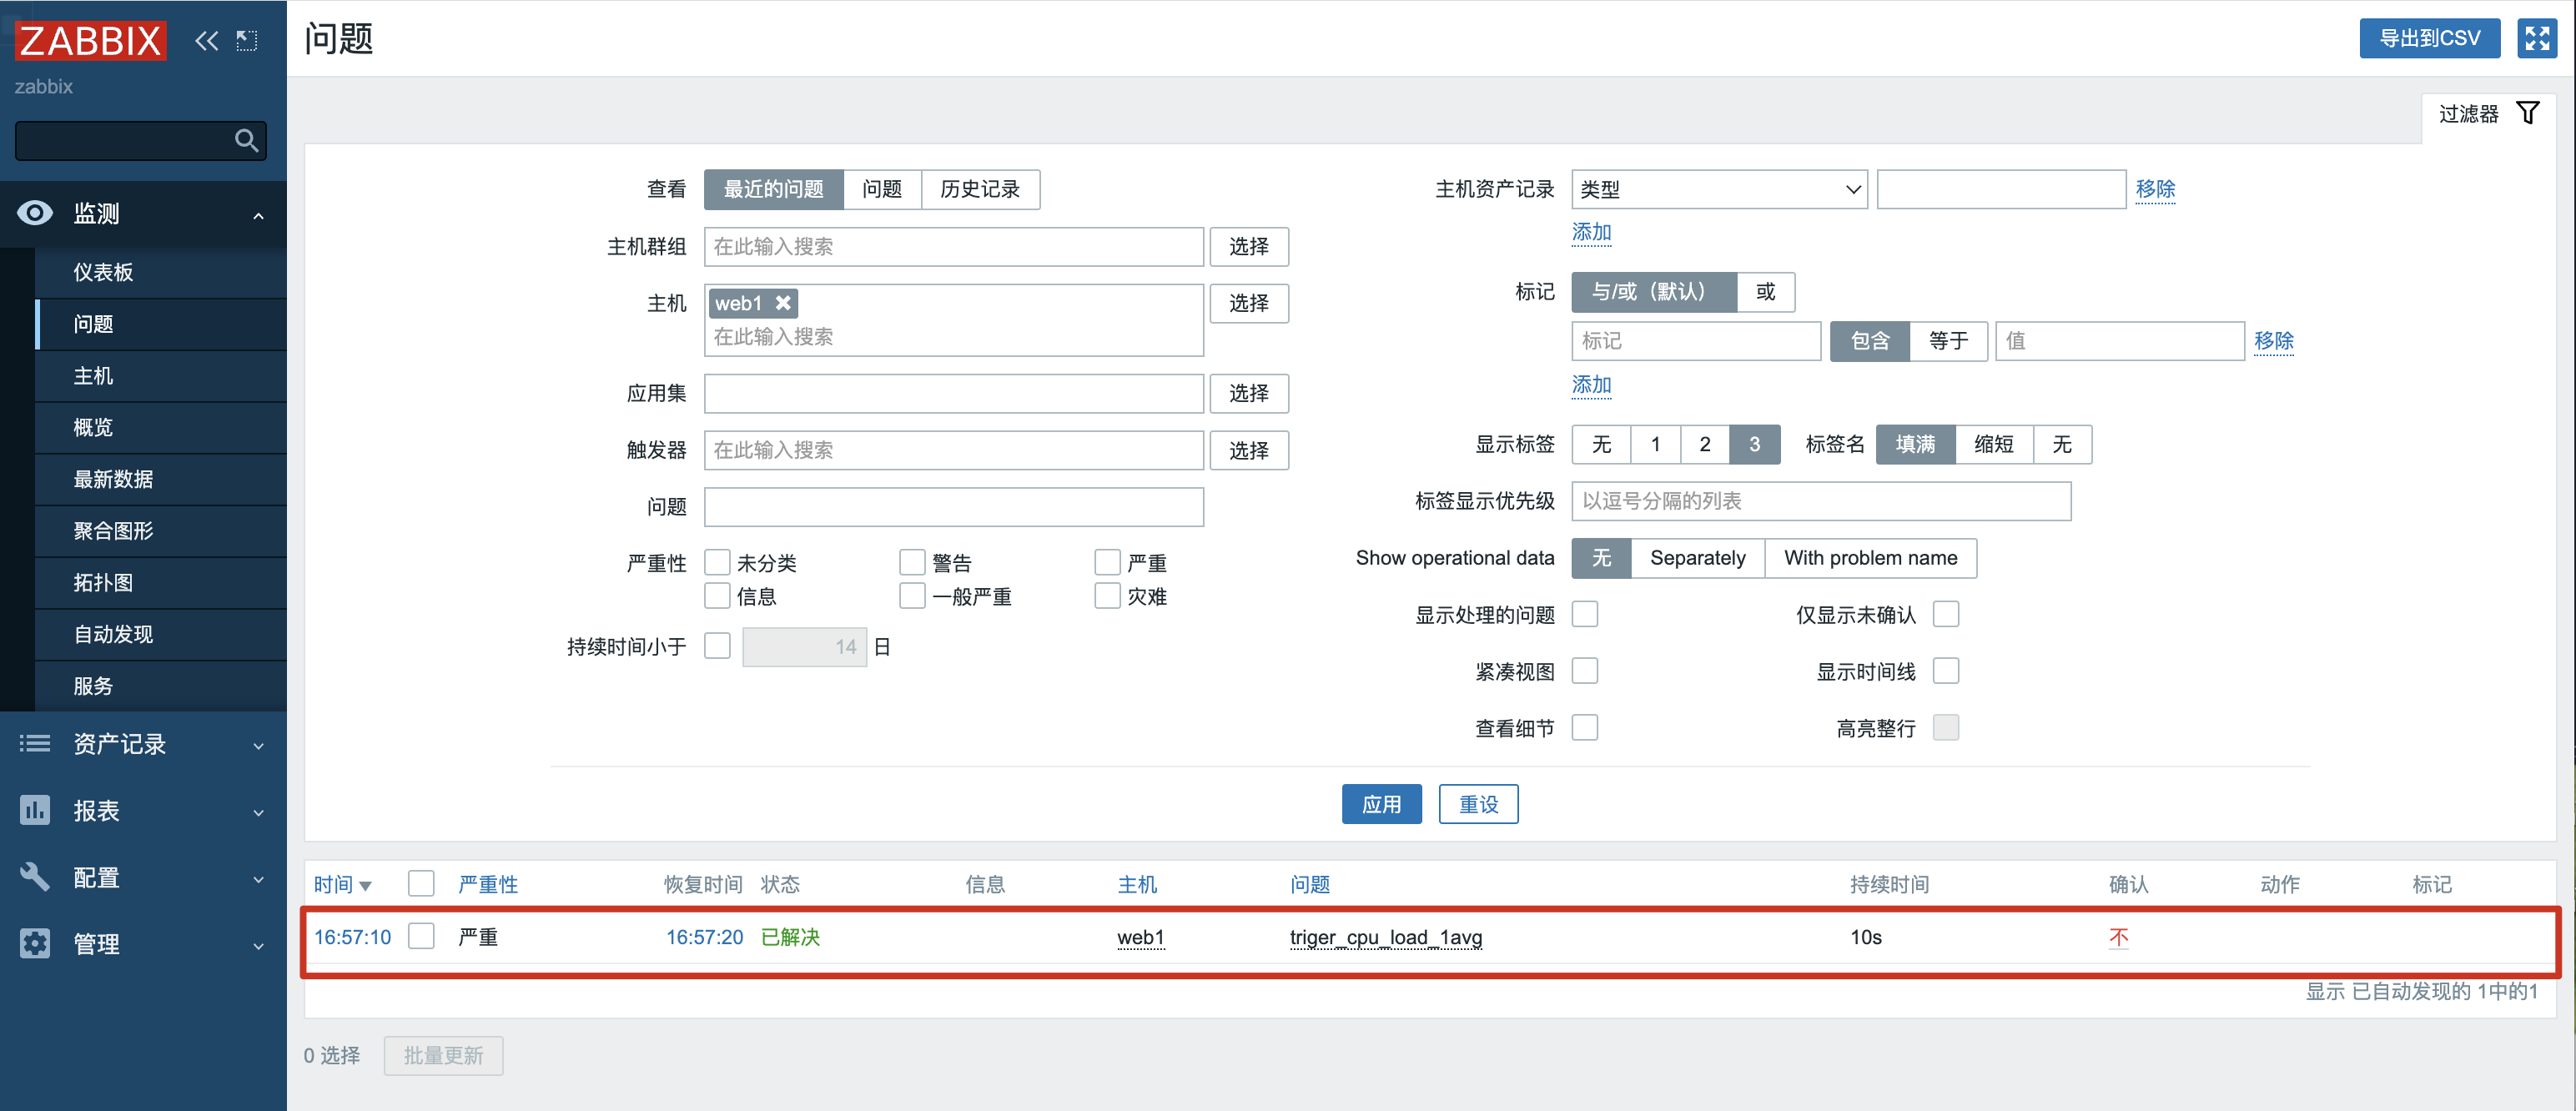Check the 未分类 severity checkbox
Screen dimensions: 2576x1111
pos(717,562)
